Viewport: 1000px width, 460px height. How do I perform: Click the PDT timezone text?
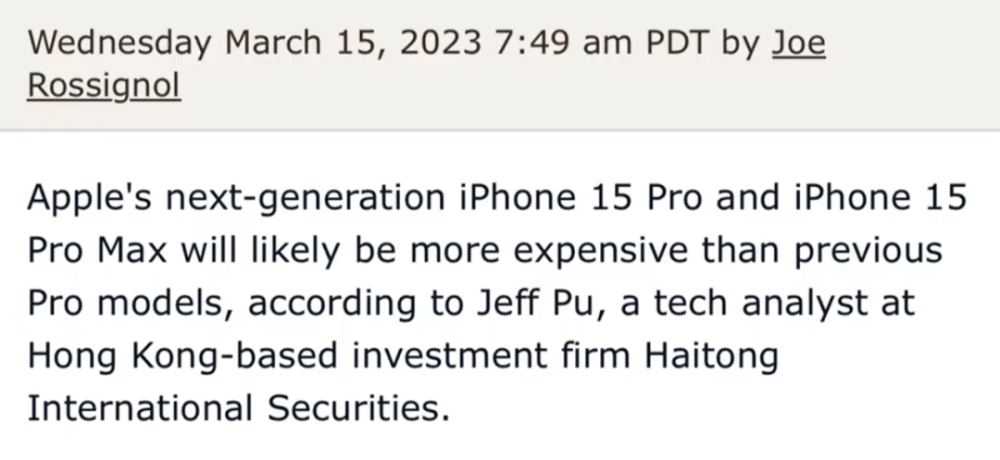click(677, 43)
